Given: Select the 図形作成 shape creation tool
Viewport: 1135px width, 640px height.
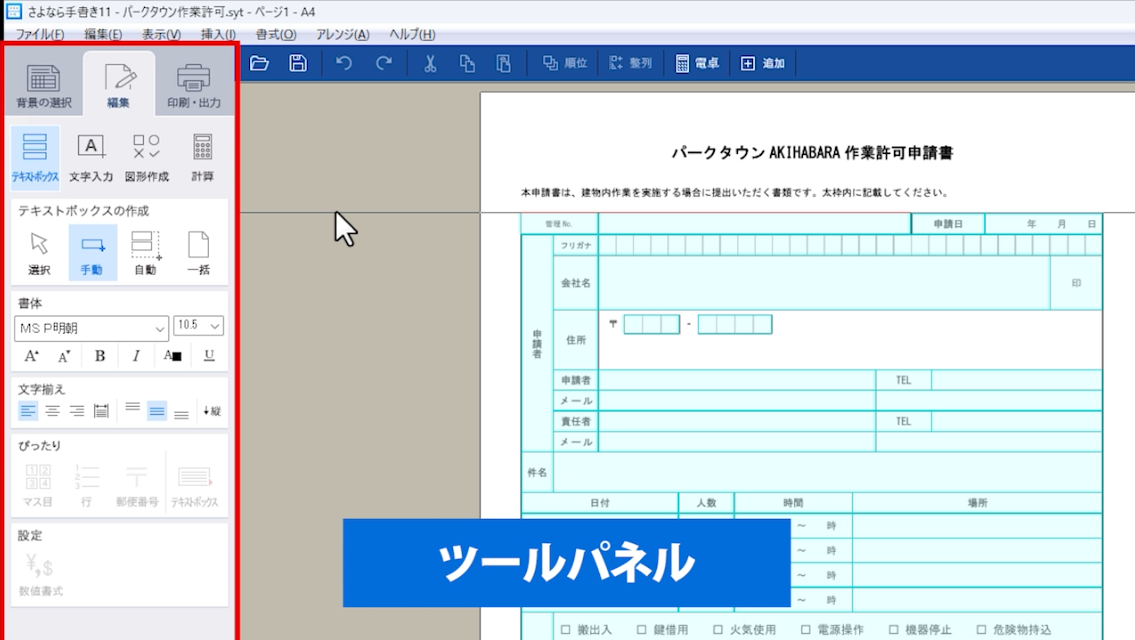Looking at the screenshot, I should click(x=146, y=158).
